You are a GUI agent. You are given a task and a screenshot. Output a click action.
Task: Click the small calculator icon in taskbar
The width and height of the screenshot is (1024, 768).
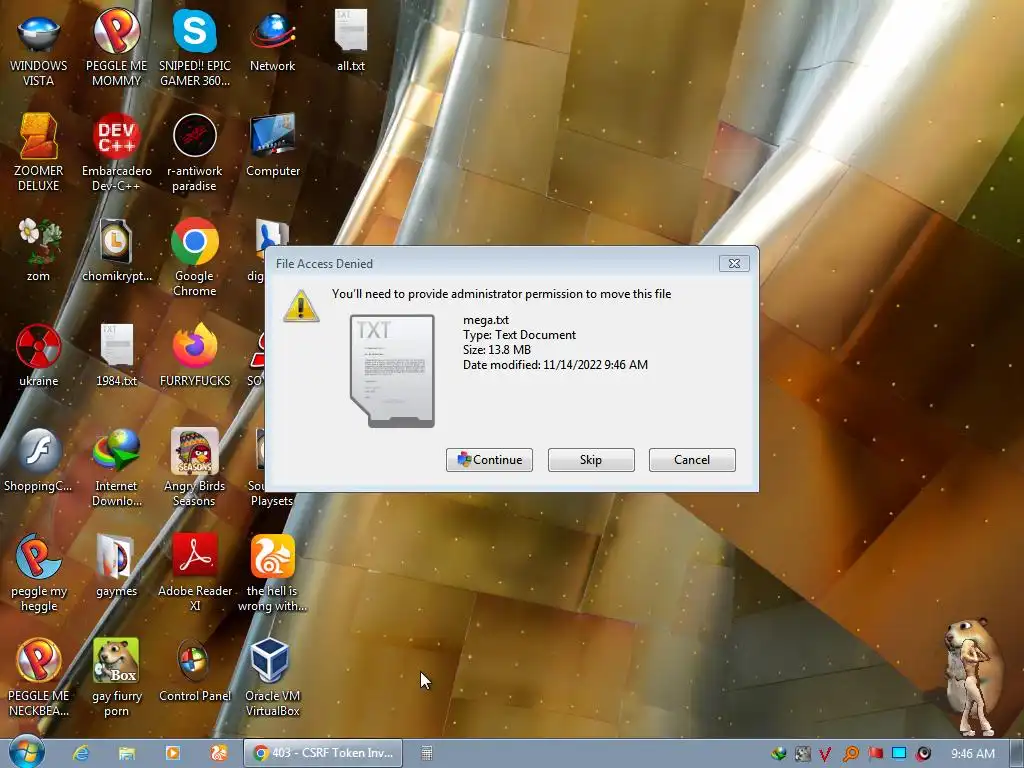pyautogui.click(x=426, y=753)
